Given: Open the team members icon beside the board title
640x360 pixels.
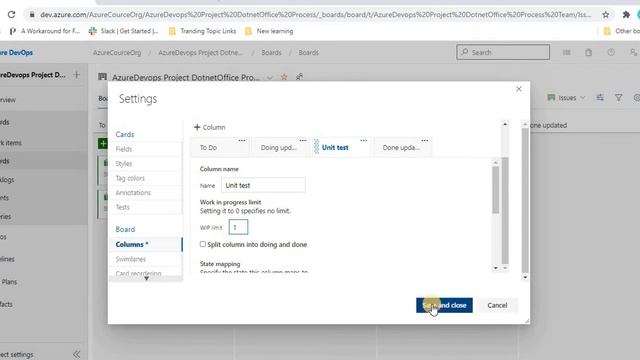Looking at the screenshot, I should pyautogui.click(x=299, y=76).
